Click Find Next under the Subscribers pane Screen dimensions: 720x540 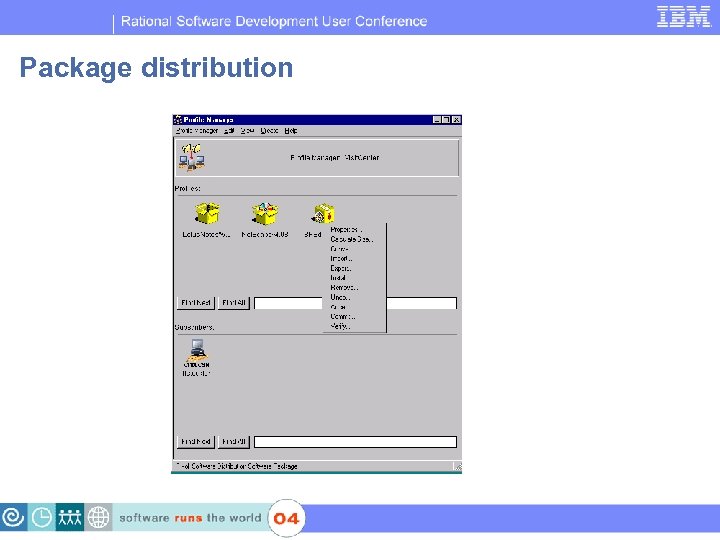click(x=196, y=442)
